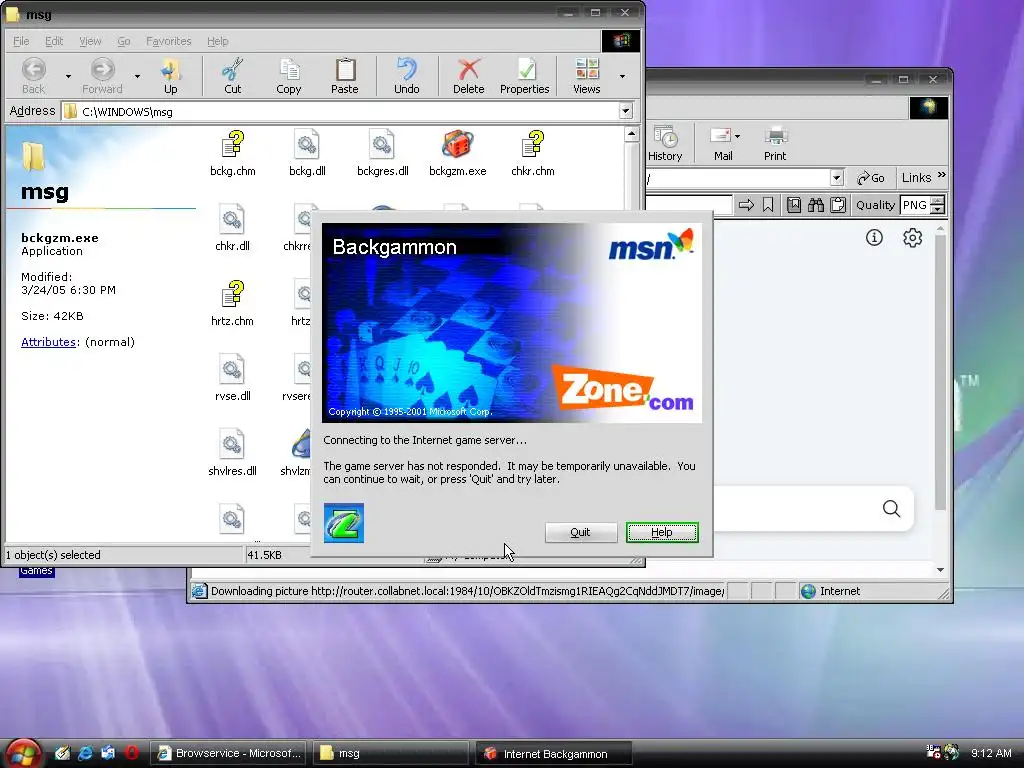Click the binoculars find icon
The height and width of the screenshot is (768, 1024).
coord(816,205)
